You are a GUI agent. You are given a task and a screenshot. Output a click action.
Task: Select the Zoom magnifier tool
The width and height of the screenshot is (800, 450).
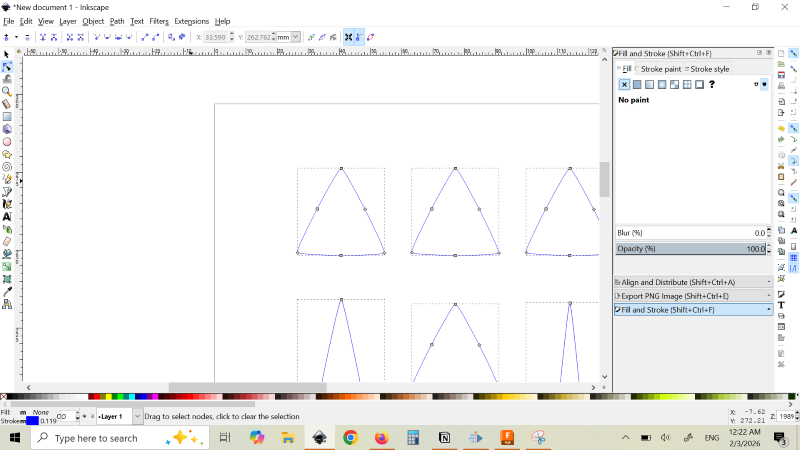point(7,92)
